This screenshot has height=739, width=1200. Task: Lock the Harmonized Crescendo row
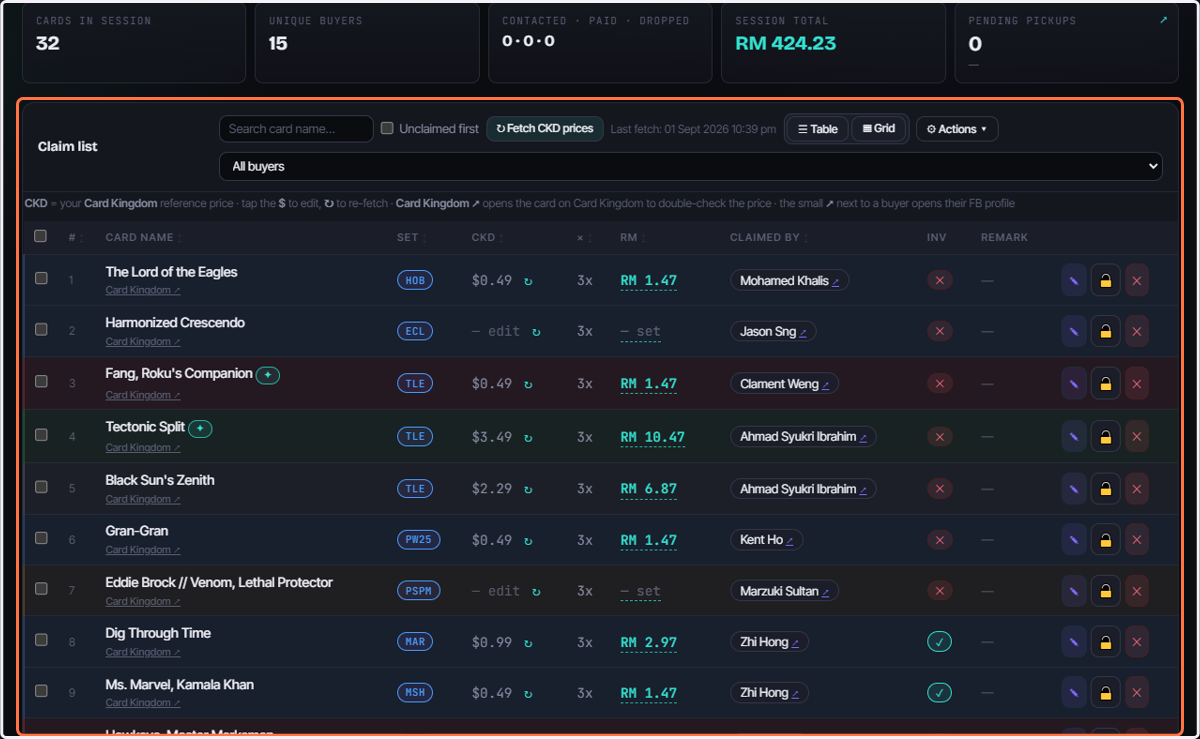click(1105, 331)
